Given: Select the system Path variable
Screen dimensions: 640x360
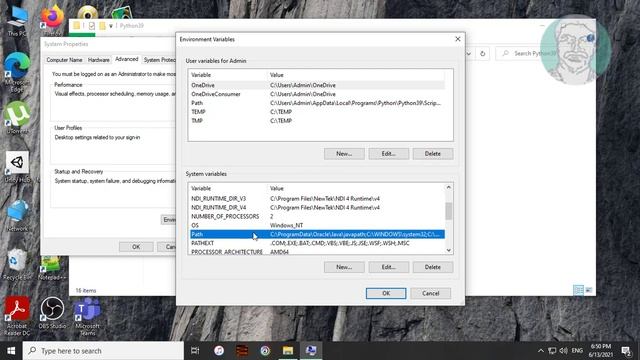Looking at the screenshot, I should pyautogui.click(x=318, y=234).
